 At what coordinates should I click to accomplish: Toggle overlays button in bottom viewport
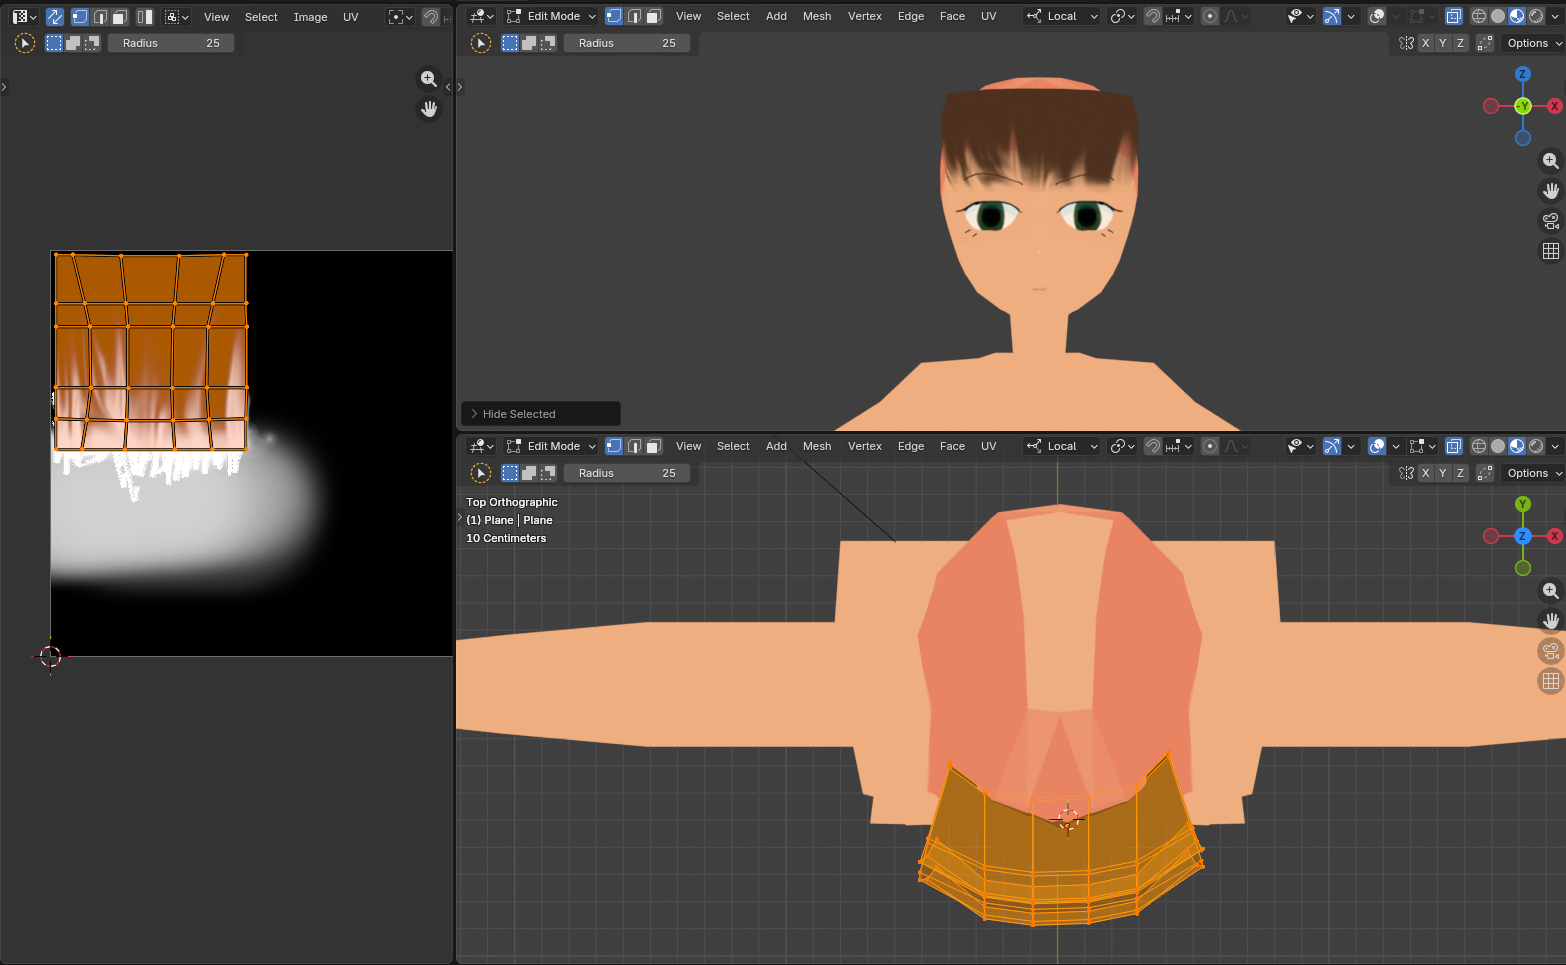tap(1377, 446)
